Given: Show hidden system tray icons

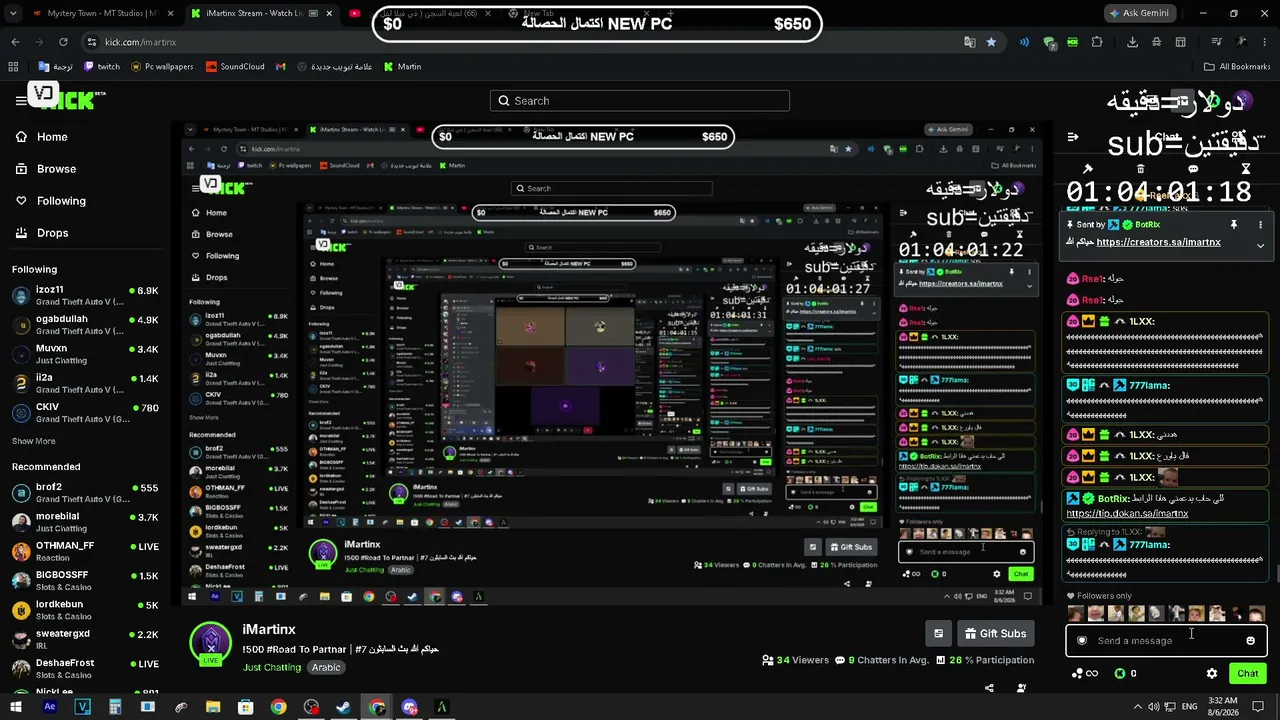Looking at the screenshot, I should pos(1136,707).
